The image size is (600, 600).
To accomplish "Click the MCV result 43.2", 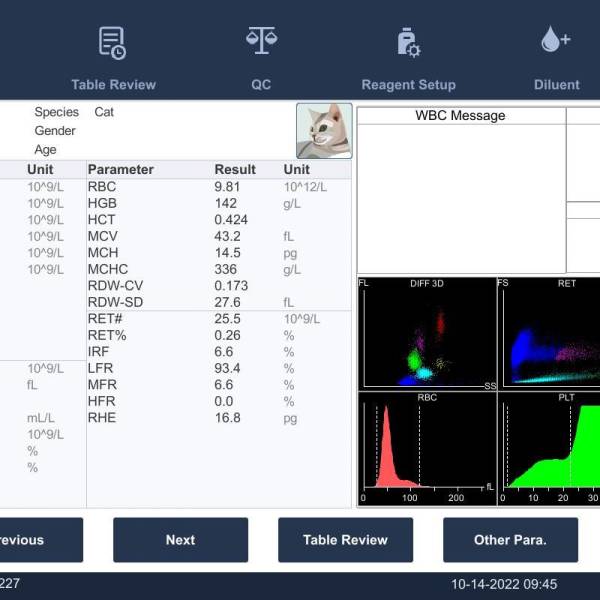I will pos(227,236).
